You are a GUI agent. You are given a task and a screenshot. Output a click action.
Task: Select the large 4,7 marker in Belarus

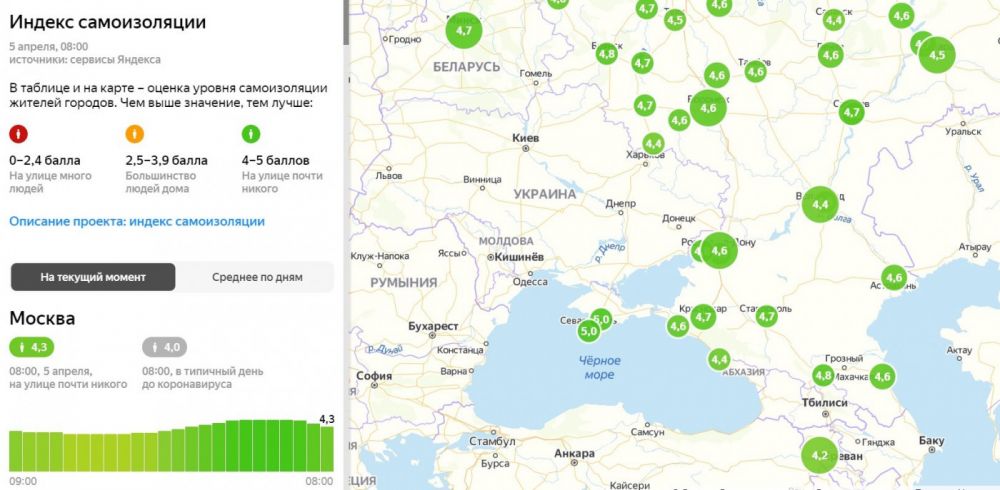[464, 31]
